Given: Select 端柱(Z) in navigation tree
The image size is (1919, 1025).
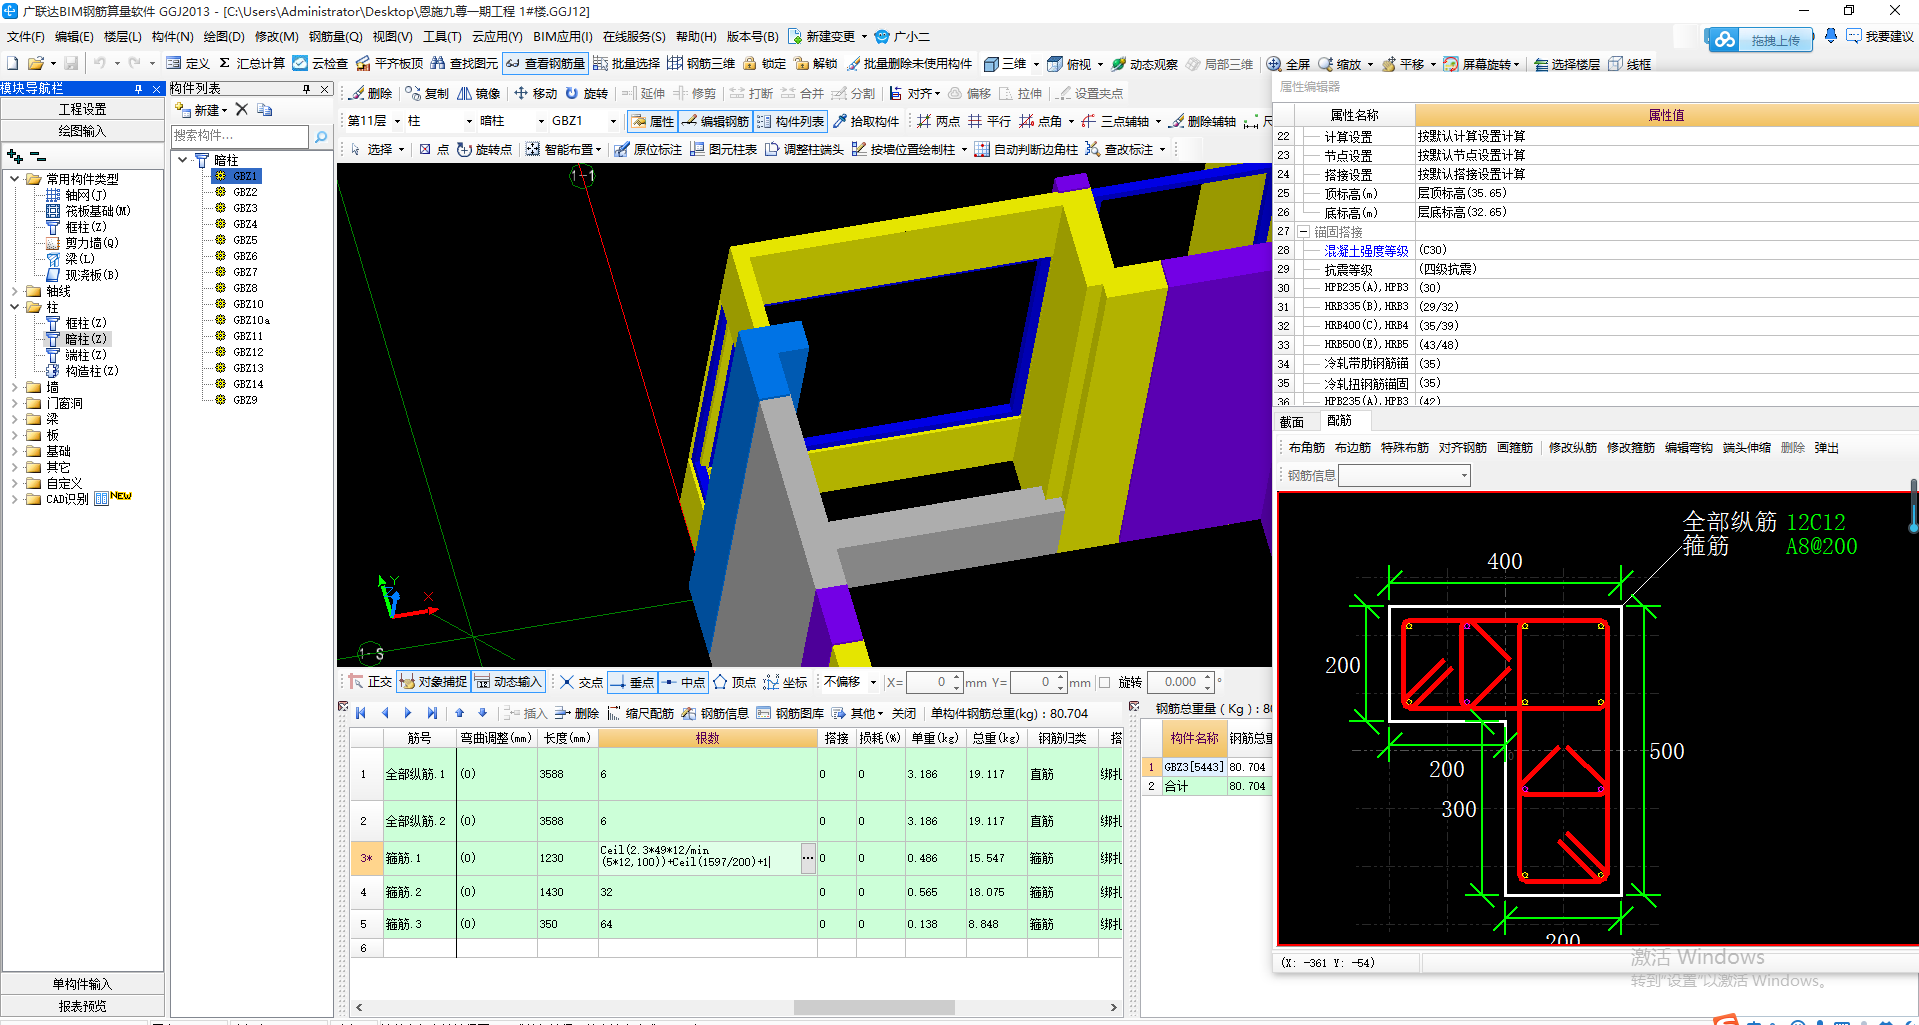Looking at the screenshot, I should [85, 355].
